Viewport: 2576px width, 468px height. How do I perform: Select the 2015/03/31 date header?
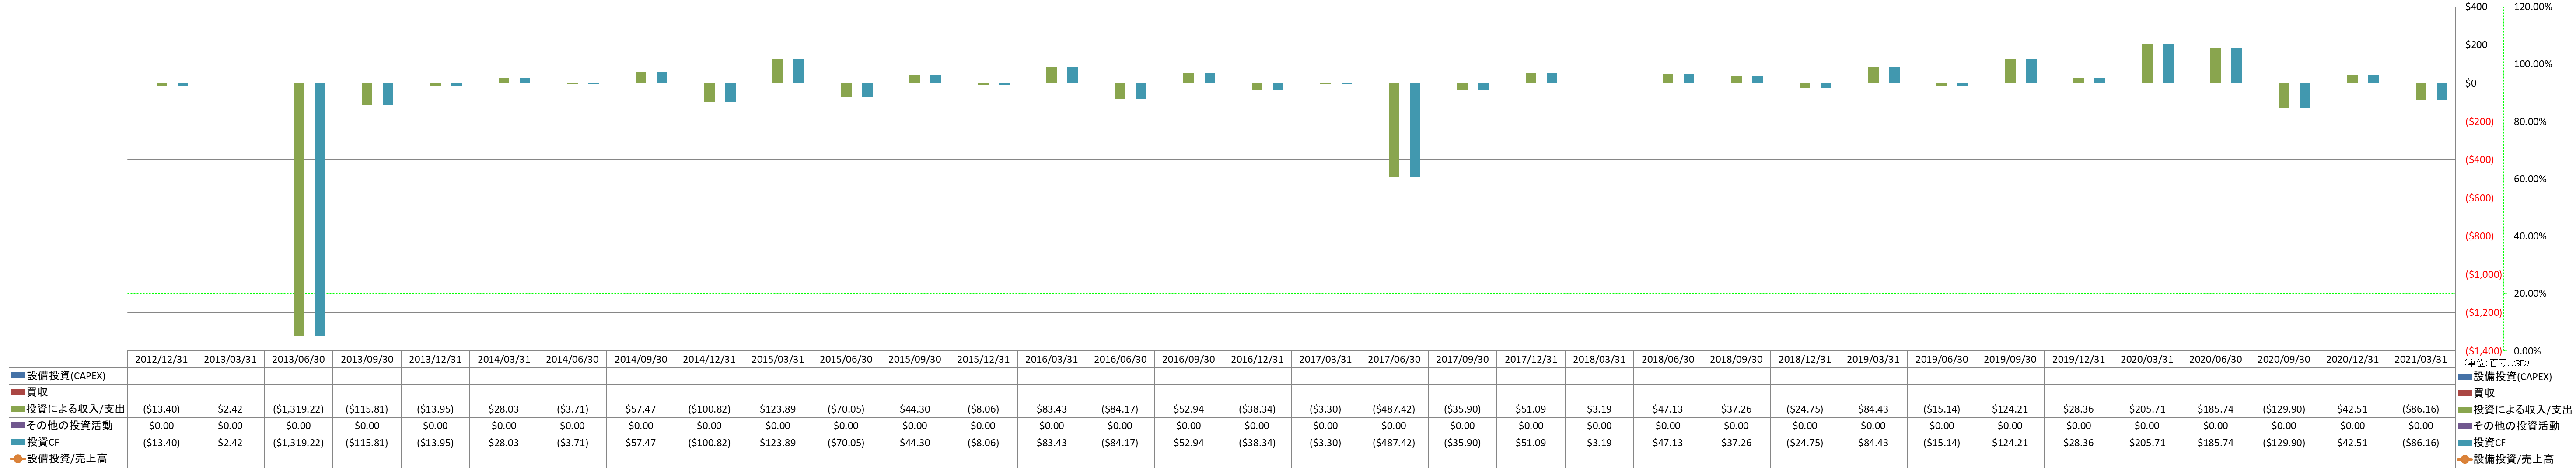(x=778, y=359)
